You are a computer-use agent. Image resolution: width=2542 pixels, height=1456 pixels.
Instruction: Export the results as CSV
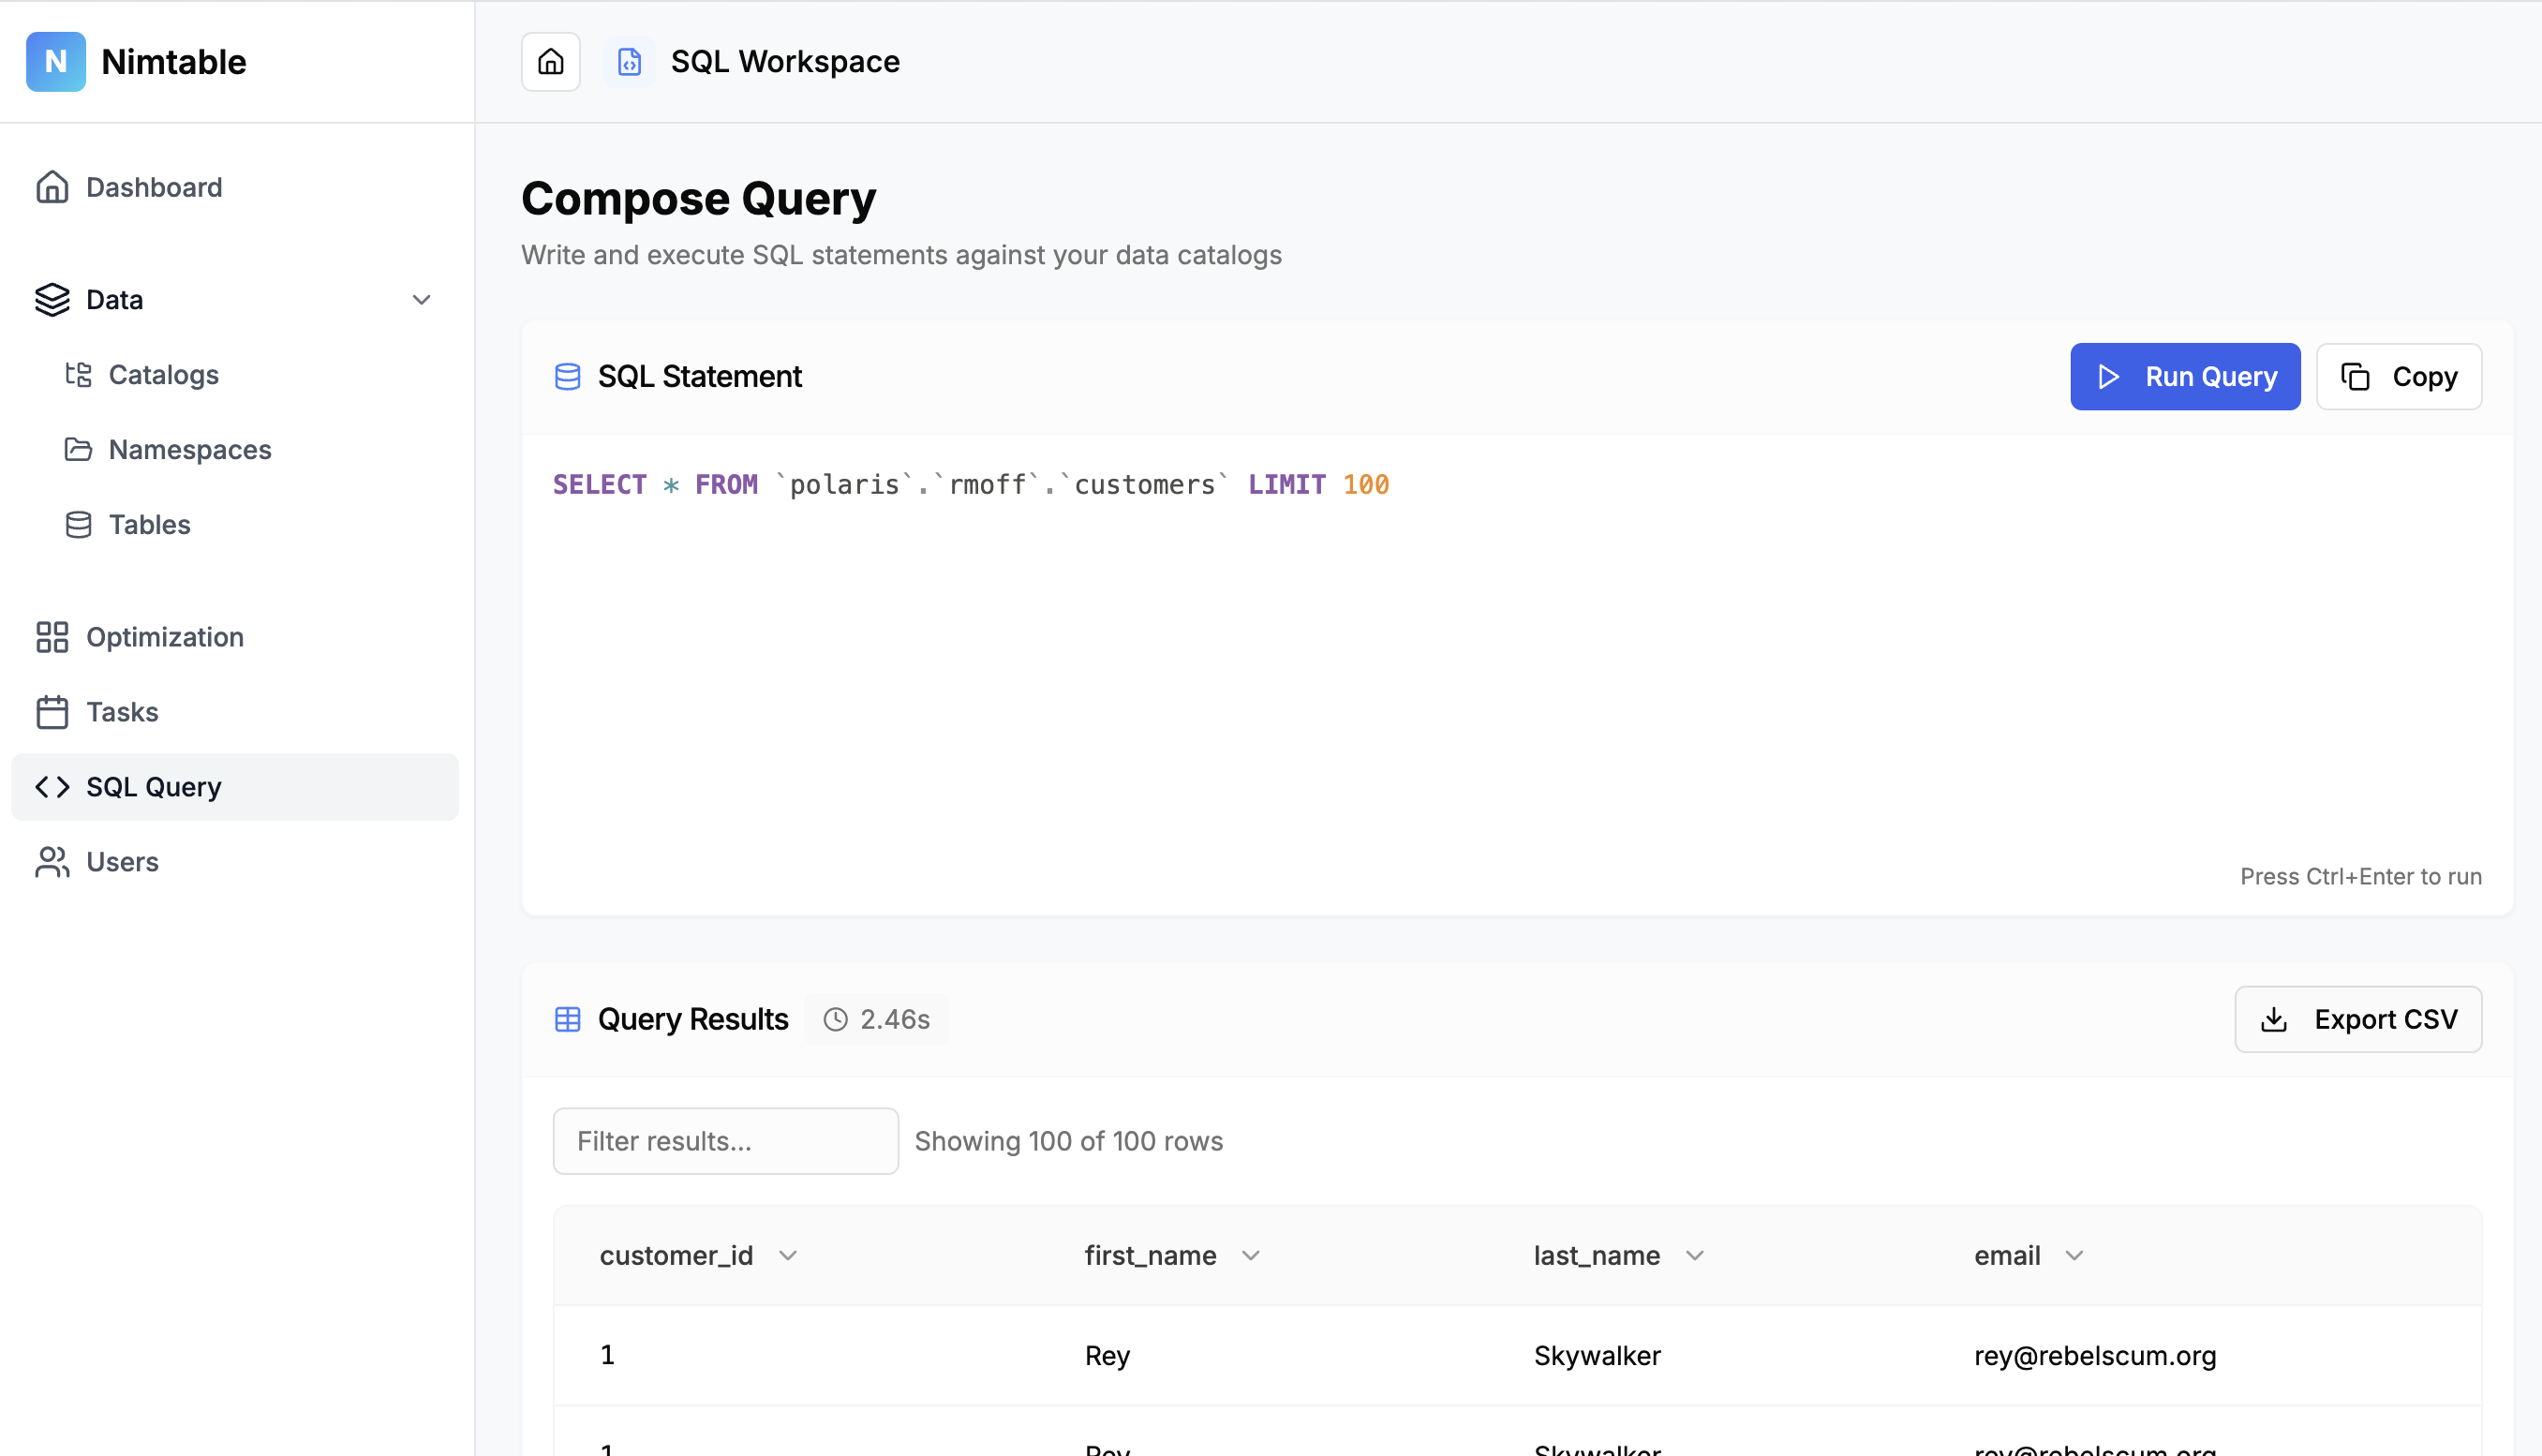click(x=2358, y=1019)
